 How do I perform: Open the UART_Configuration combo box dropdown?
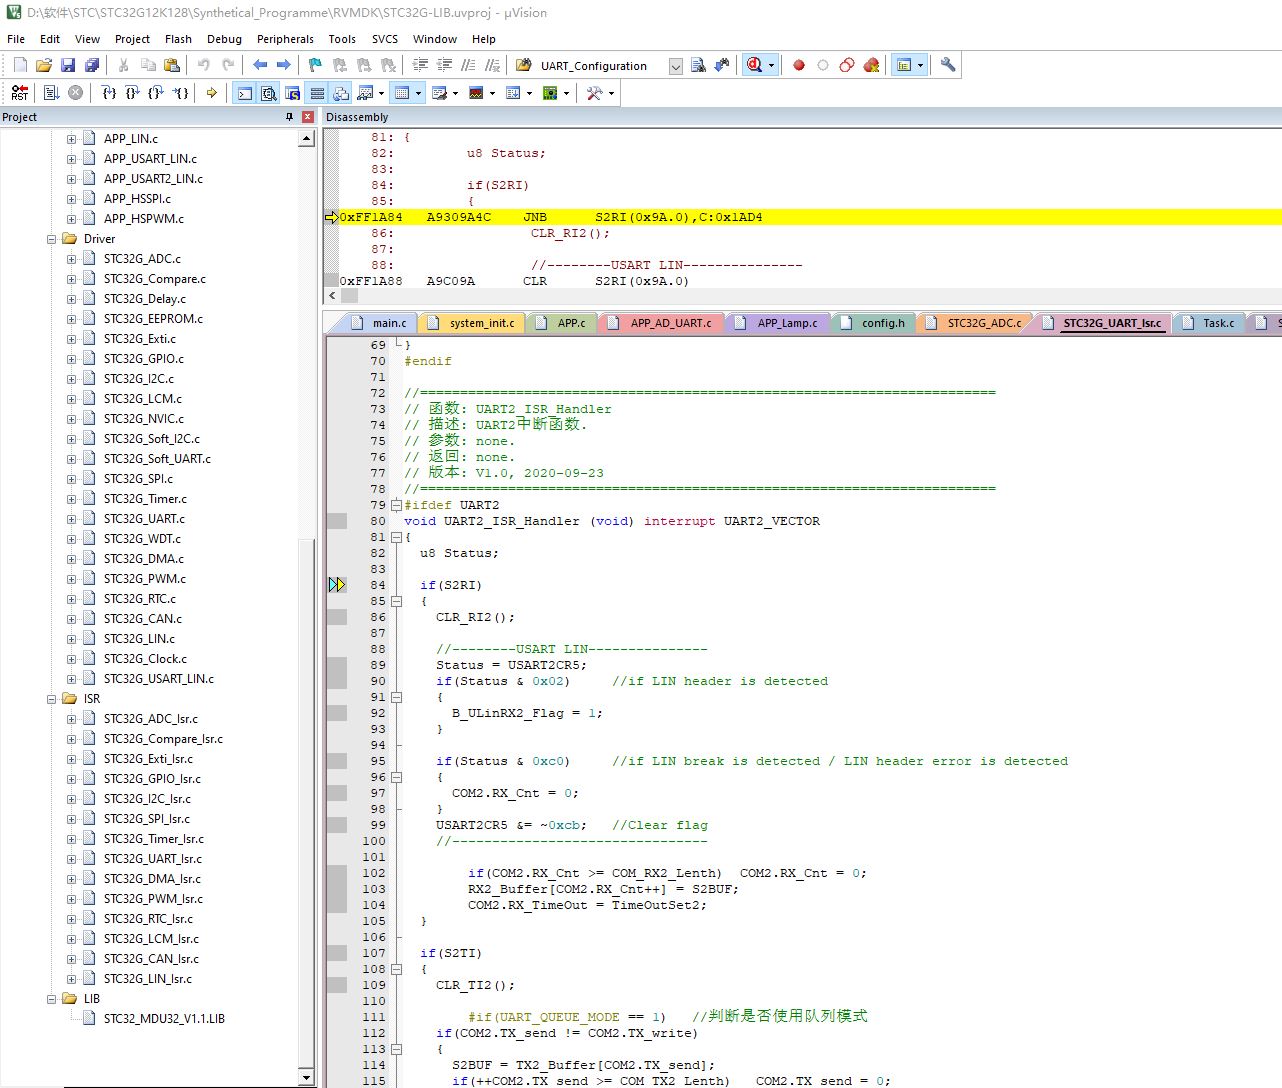click(x=676, y=66)
